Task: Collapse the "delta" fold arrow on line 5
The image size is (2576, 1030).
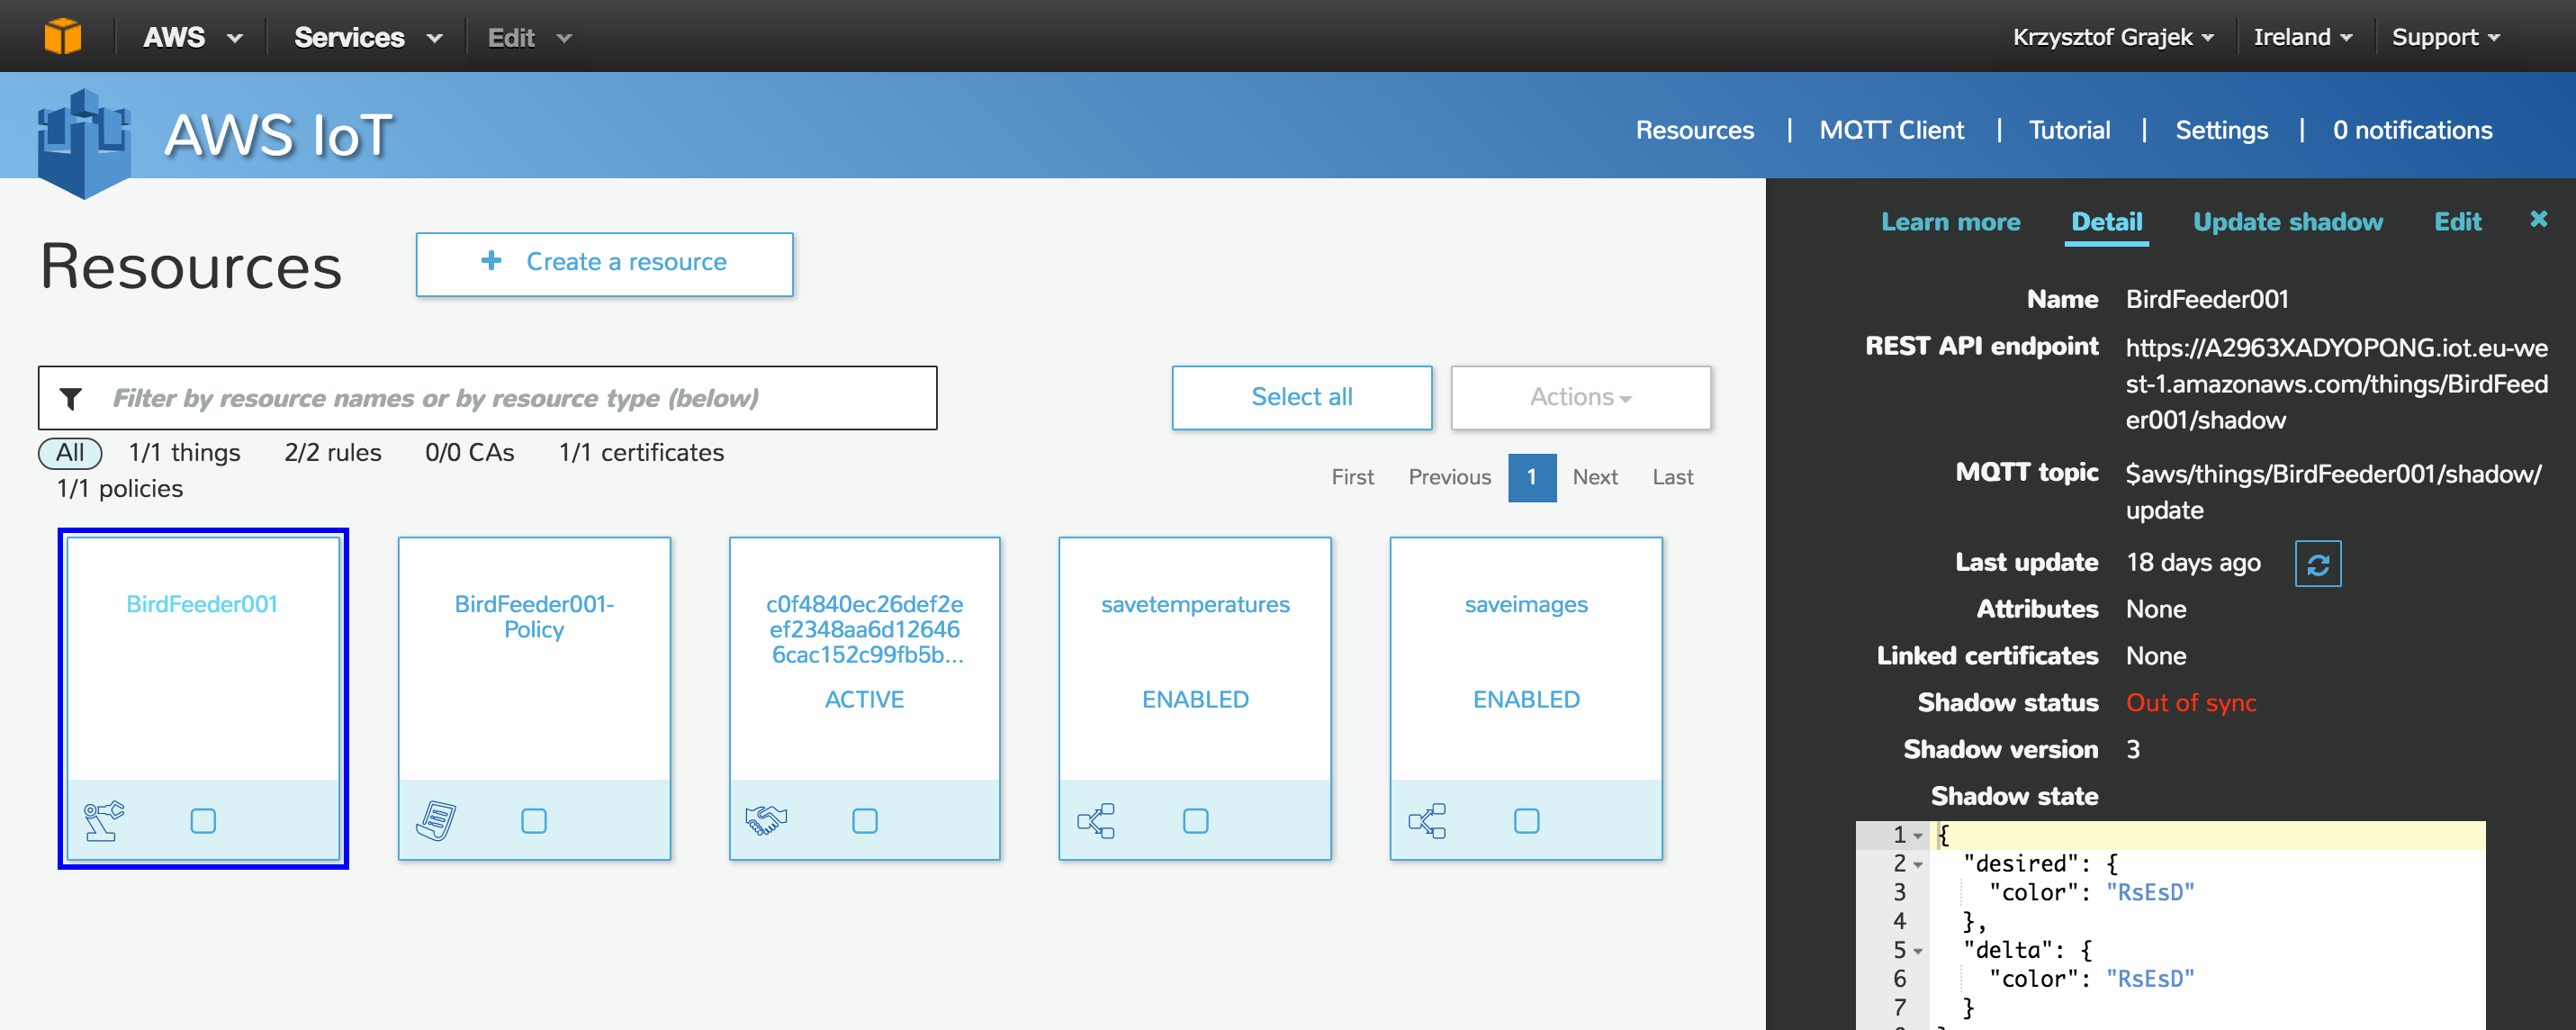Action: point(1919,951)
